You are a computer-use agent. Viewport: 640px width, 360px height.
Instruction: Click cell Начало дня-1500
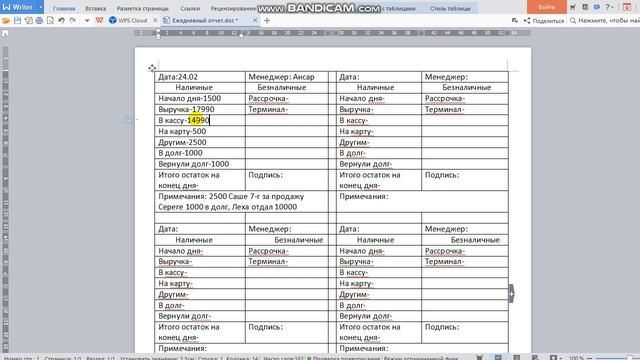coord(200,98)
